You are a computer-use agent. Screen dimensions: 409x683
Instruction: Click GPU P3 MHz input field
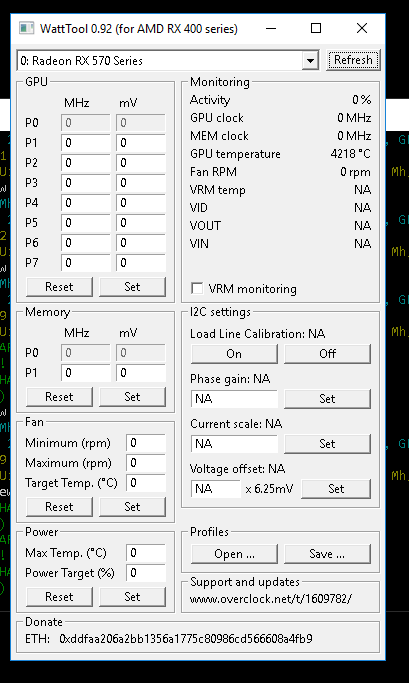[86, 183]
